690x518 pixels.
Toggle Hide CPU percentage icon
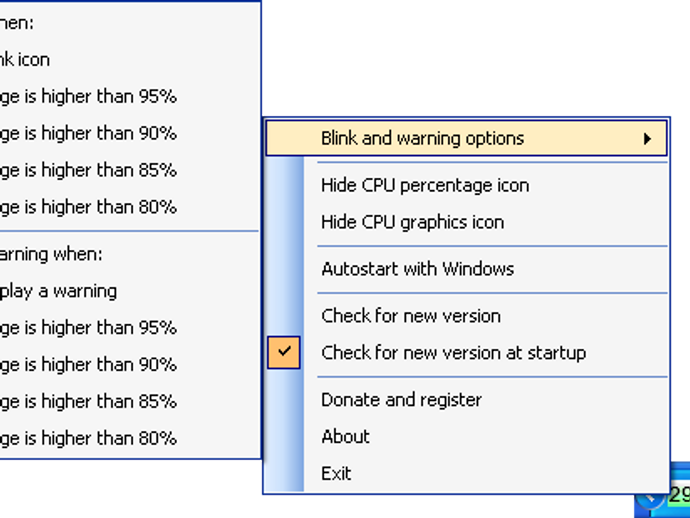point(425,185)
